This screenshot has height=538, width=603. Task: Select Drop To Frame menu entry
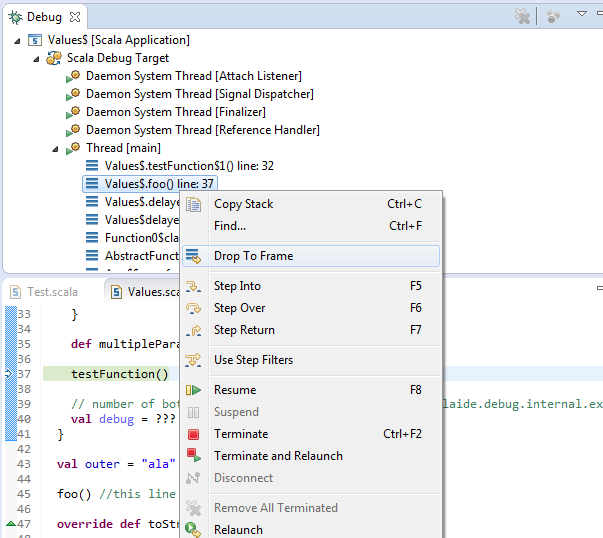pyautogui.click(x=253, y=256)
